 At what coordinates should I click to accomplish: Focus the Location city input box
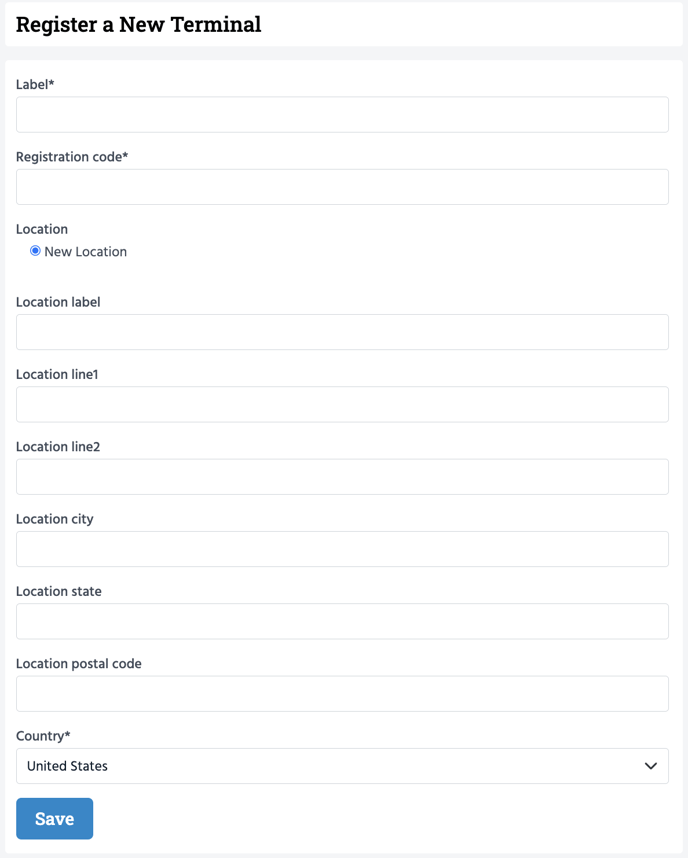pyautogui.click(x=342, y=549)
